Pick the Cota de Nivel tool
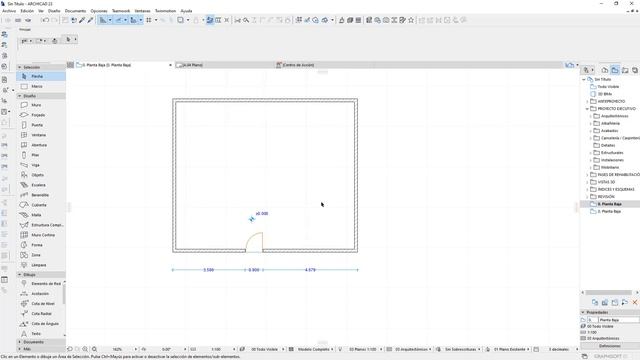 [40, 304]
